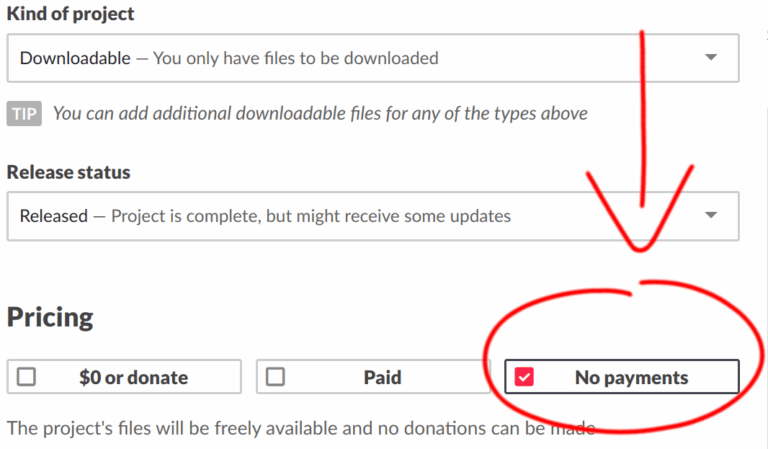Tick the $0 or donate checkbox

click(x=27, y=377)
